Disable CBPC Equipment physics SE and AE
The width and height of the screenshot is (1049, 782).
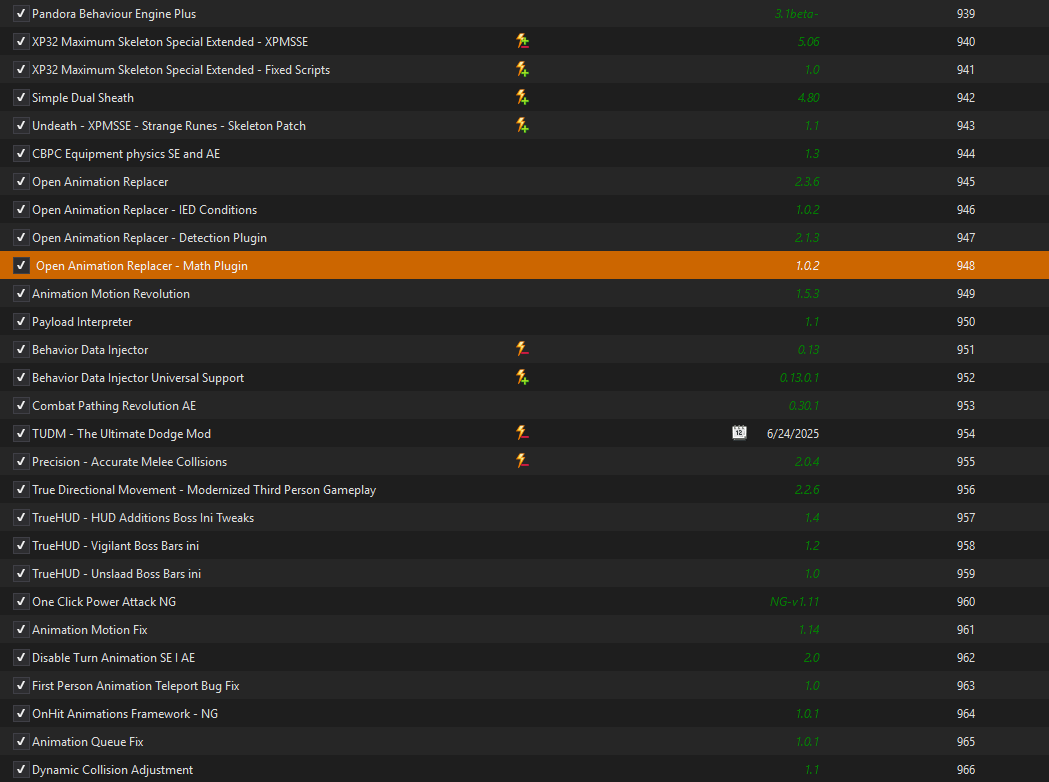click(x=21, y=154)
